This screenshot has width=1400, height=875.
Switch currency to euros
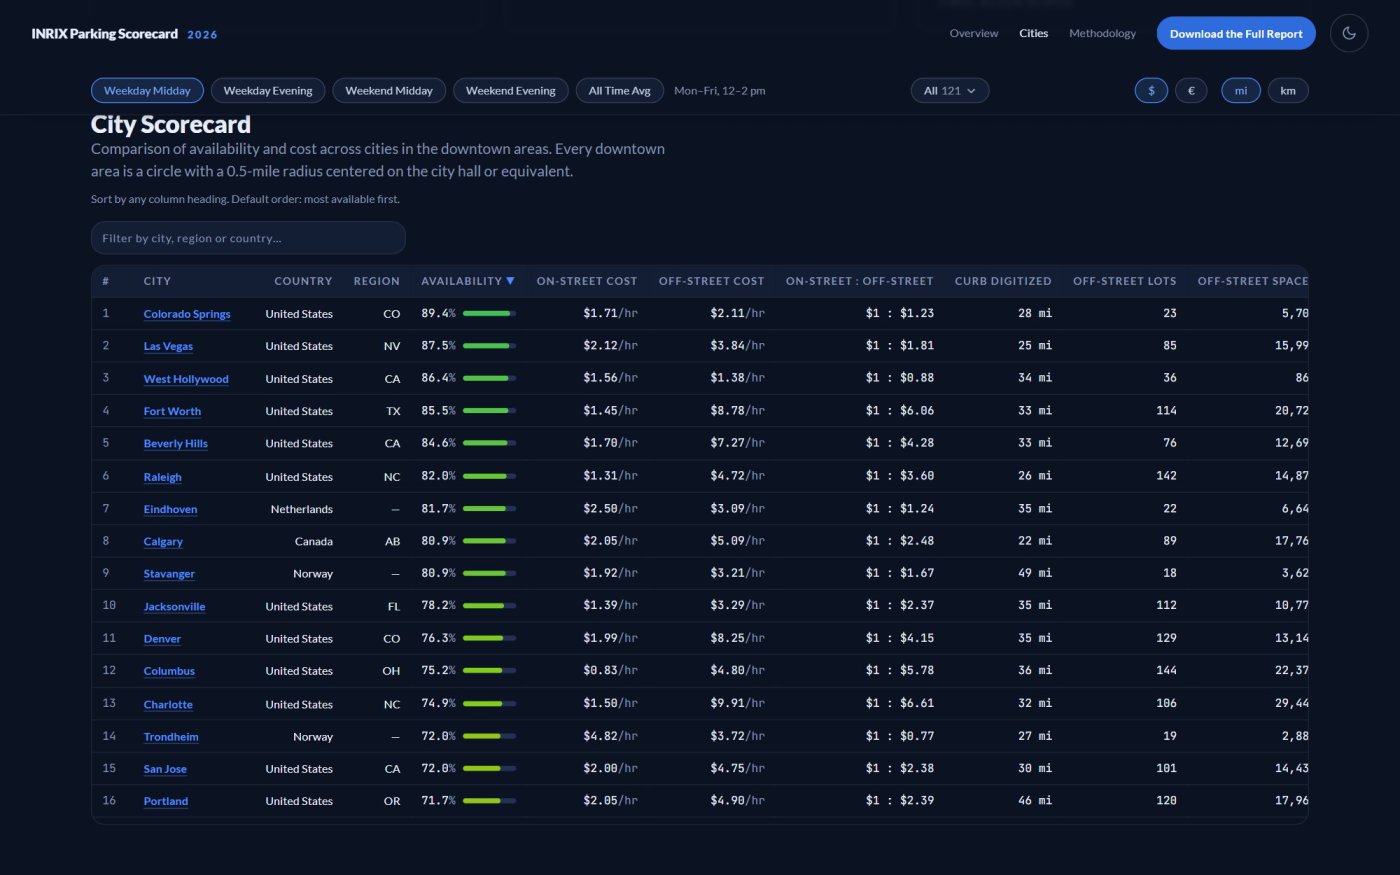click(x=1191, y=90)
